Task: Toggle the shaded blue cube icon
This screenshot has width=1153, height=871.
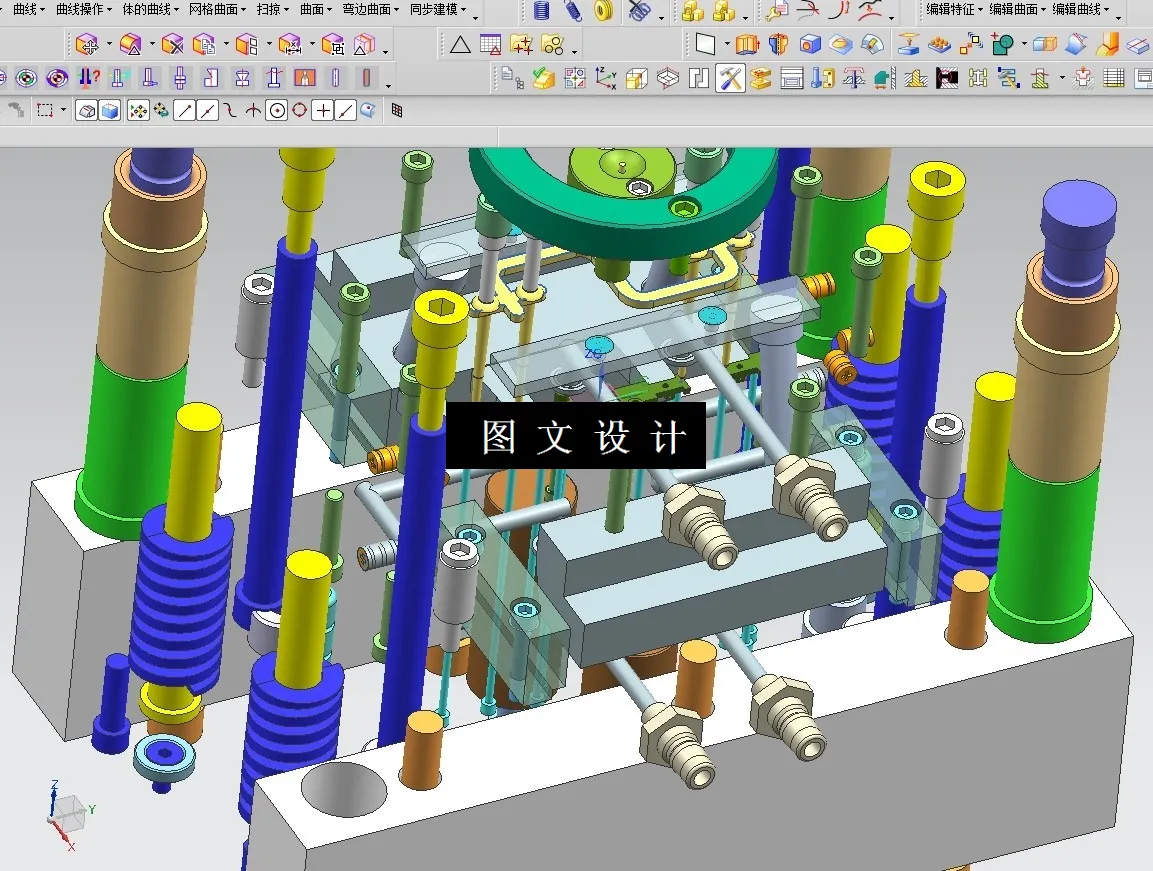Action: click(110, 111)
